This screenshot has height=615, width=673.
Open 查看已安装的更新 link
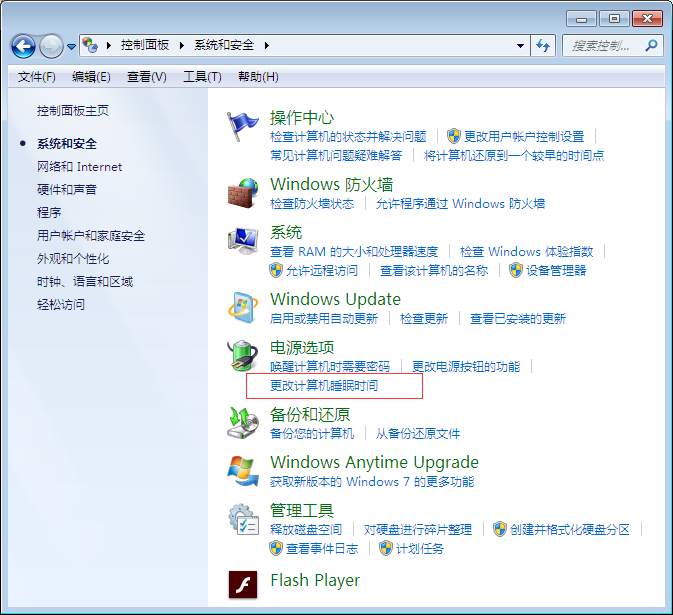(518, 318)
